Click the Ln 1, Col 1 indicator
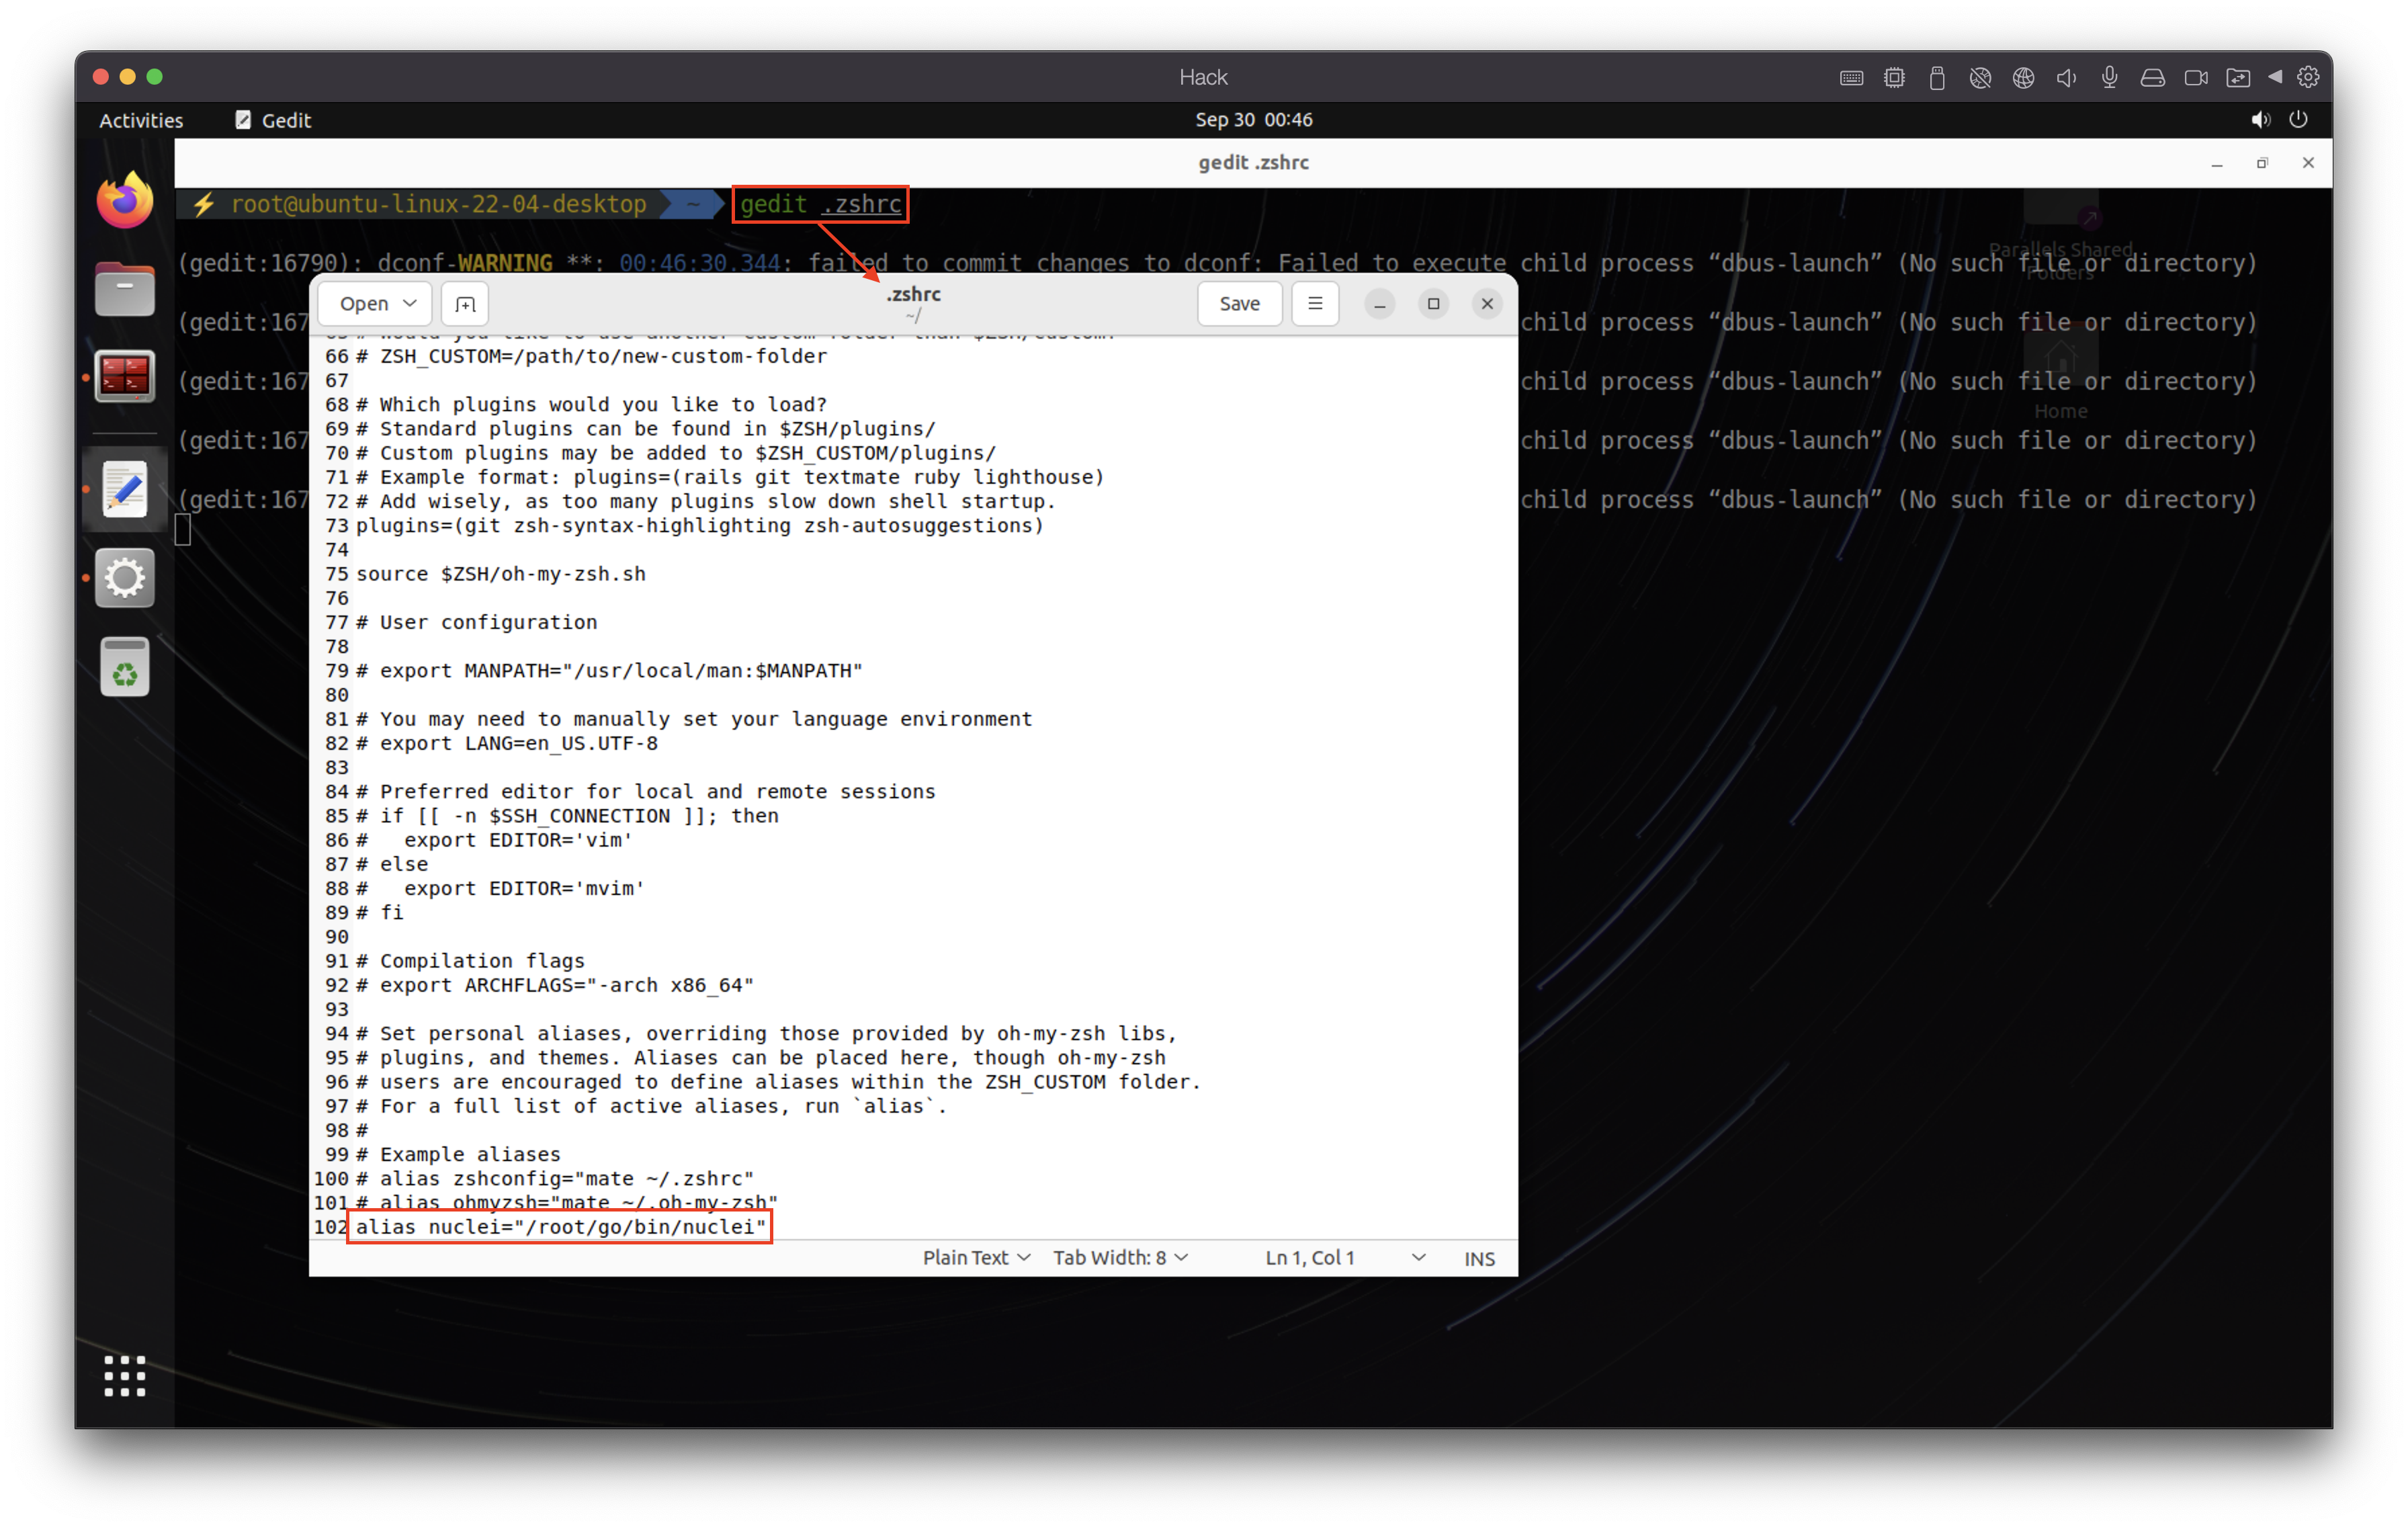This screenshot has width=2408, height=1528. coord(1310,1257)
